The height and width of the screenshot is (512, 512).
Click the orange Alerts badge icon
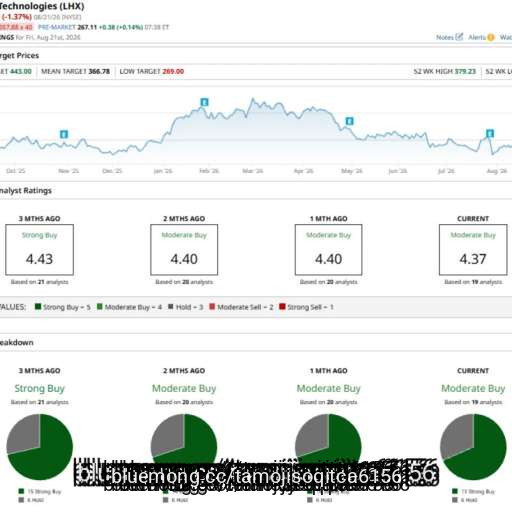490,37
